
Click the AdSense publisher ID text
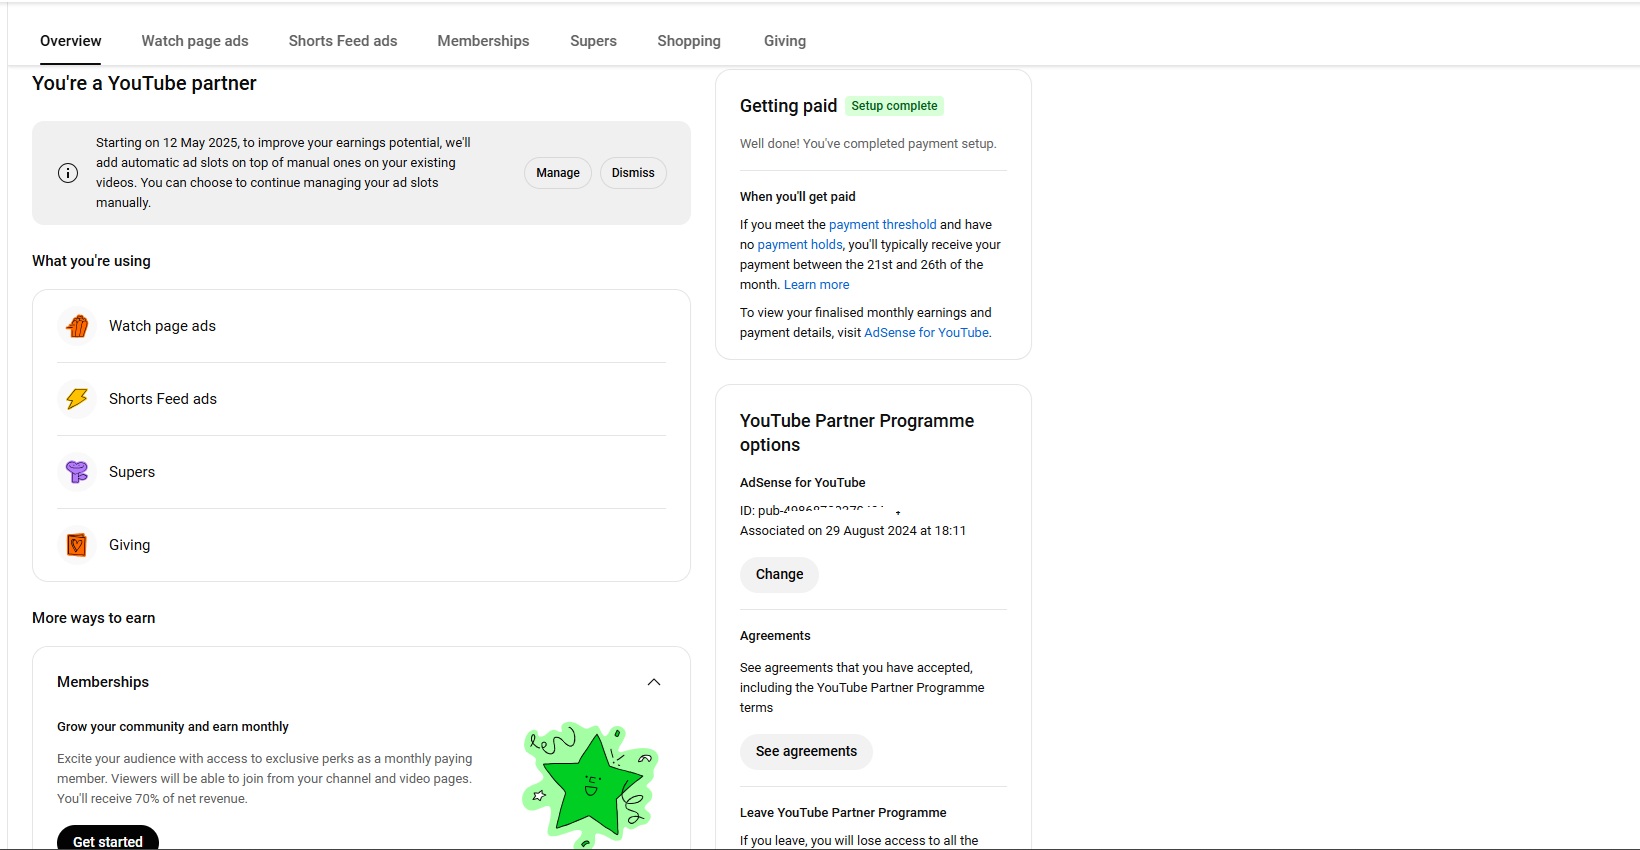click(x=820, y=511)
